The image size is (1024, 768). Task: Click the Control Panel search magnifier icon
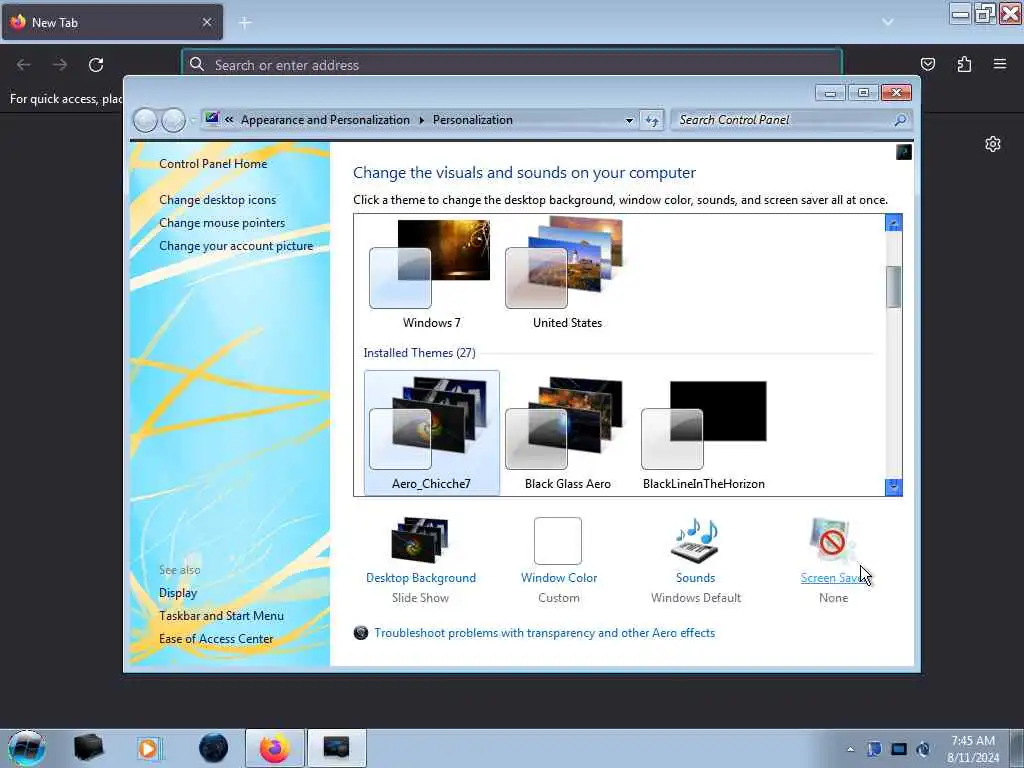click(900, 120)
